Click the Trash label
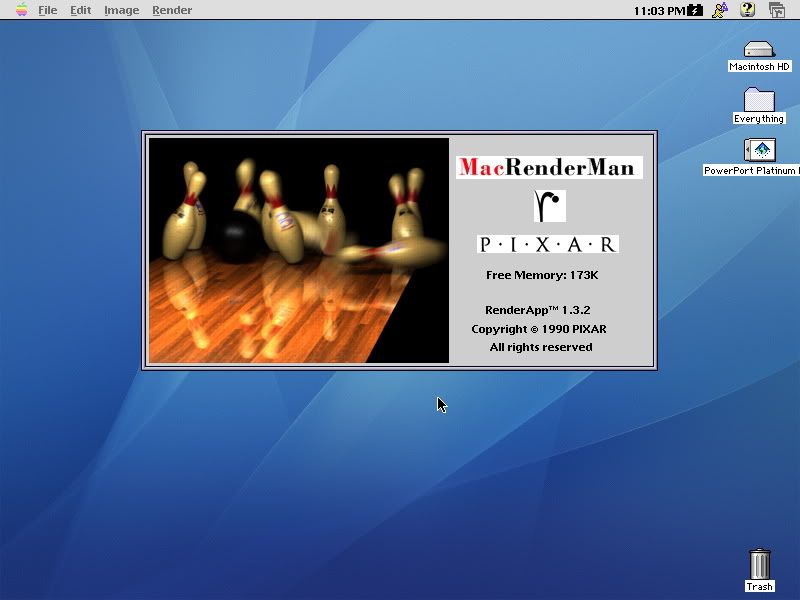The height and width of the screenshot is (600, 800). click(759, 586)
